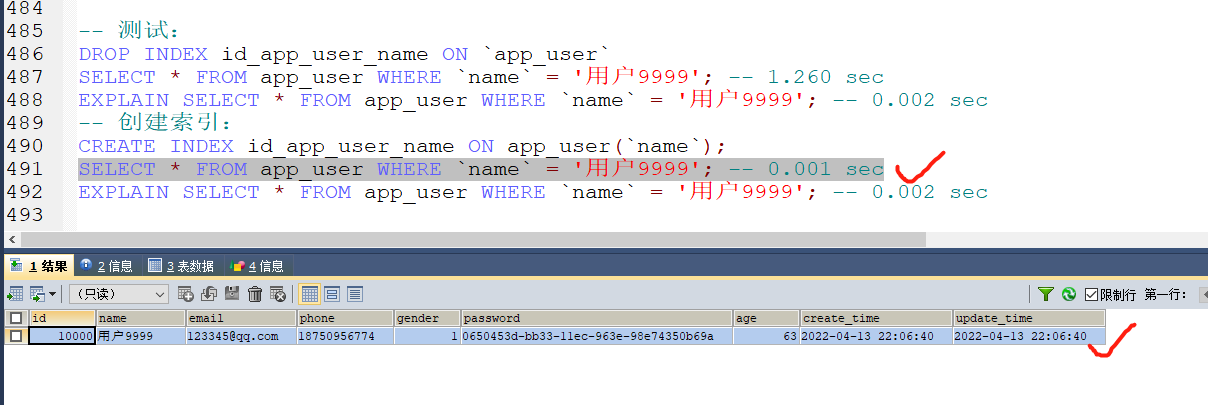Select the gender cell with value 1
The width and height of the screenshot is (1208, 405).
pyautogui.click(x=427, y=336)
